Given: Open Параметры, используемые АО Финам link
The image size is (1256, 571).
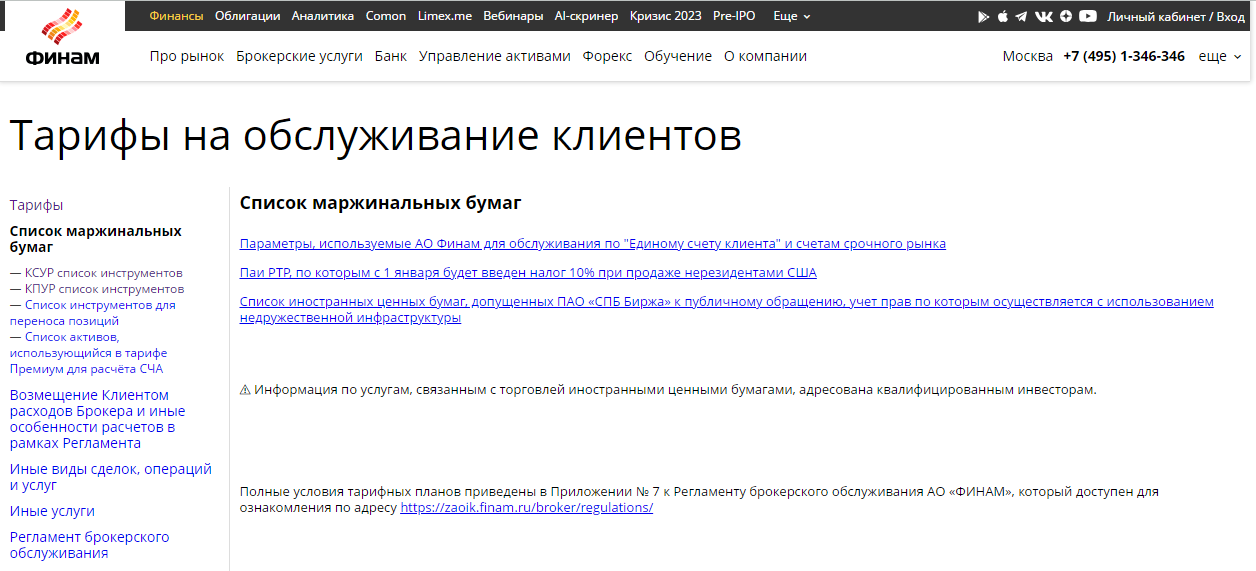Looking at the screenshot, I should 593,244.
